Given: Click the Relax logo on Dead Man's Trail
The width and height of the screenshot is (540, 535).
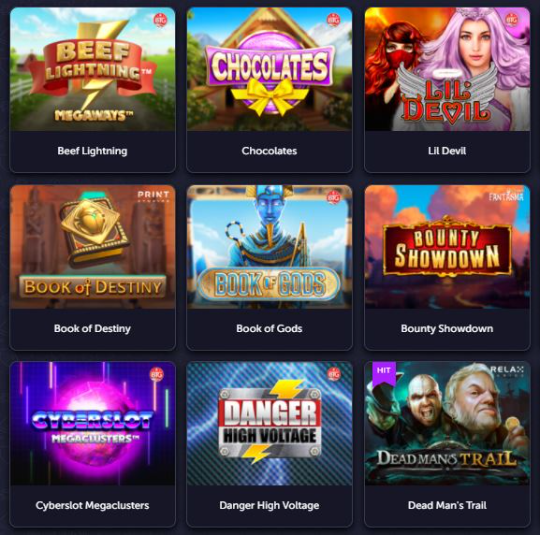Looking at the screenshot, I should [x=507, y=371].
